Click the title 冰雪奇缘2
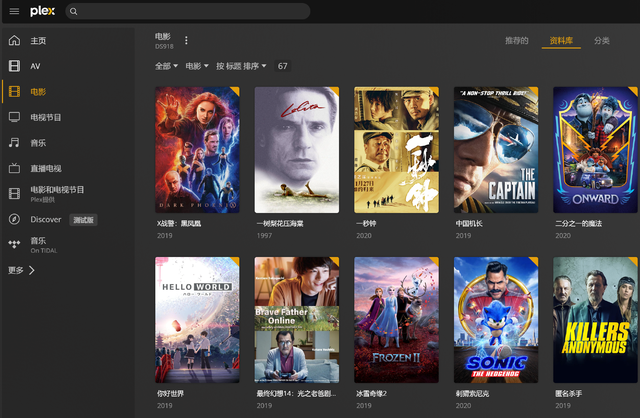The width and height of the screenshot is (640, 418). 371,394
